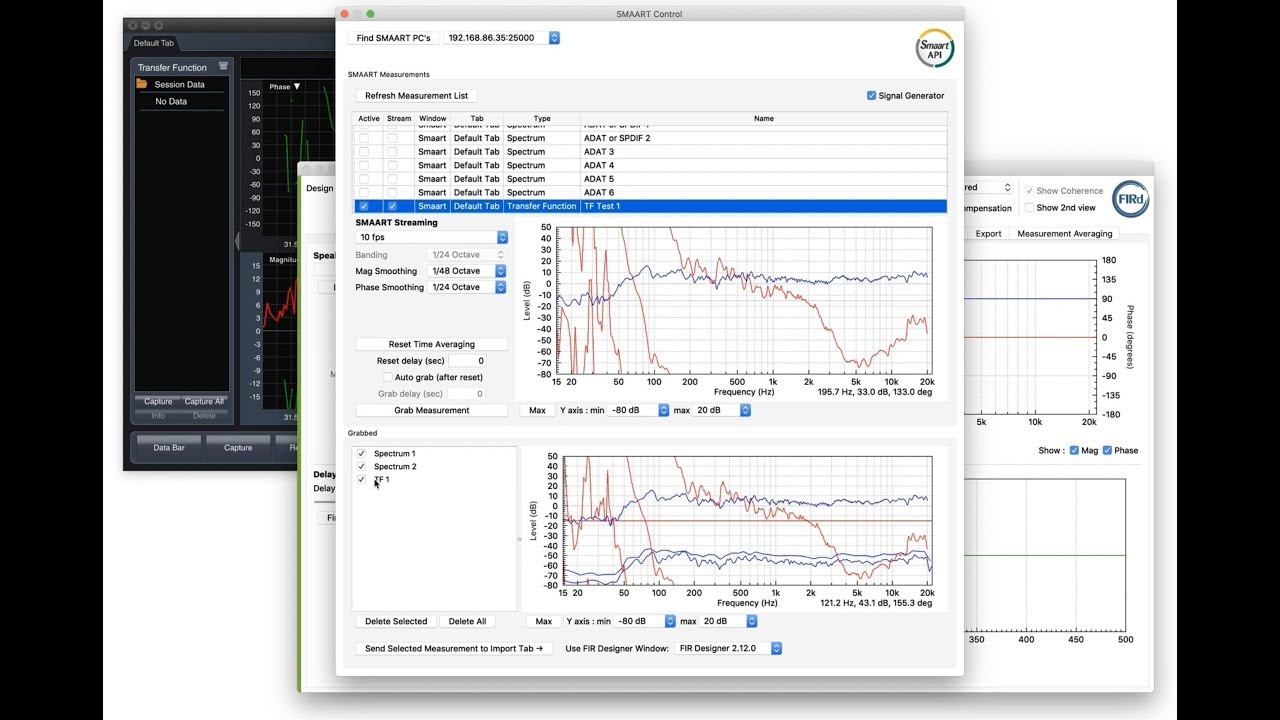Image resolution: width=1280 pixels, height=720 pixels.
Task: Select the ADAT 6 measurement row
Action: 651,192
